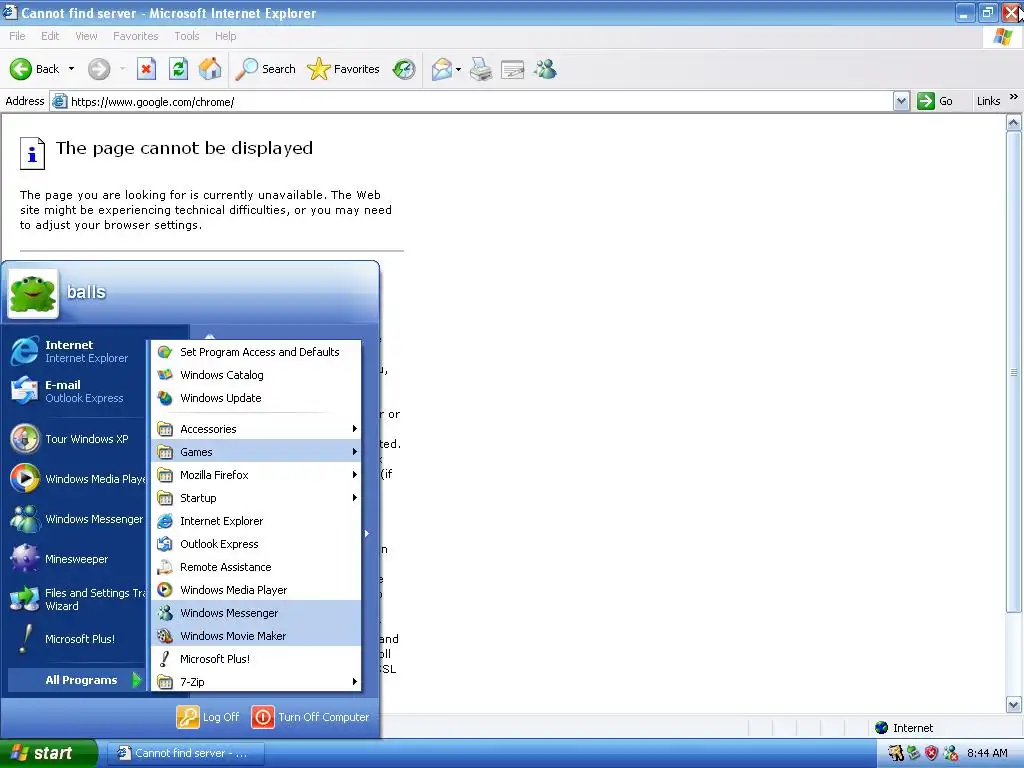The width and height of the screenshot is (1024, 768).
Task: Click the Refresh page icon
Action: coord(178,69)
